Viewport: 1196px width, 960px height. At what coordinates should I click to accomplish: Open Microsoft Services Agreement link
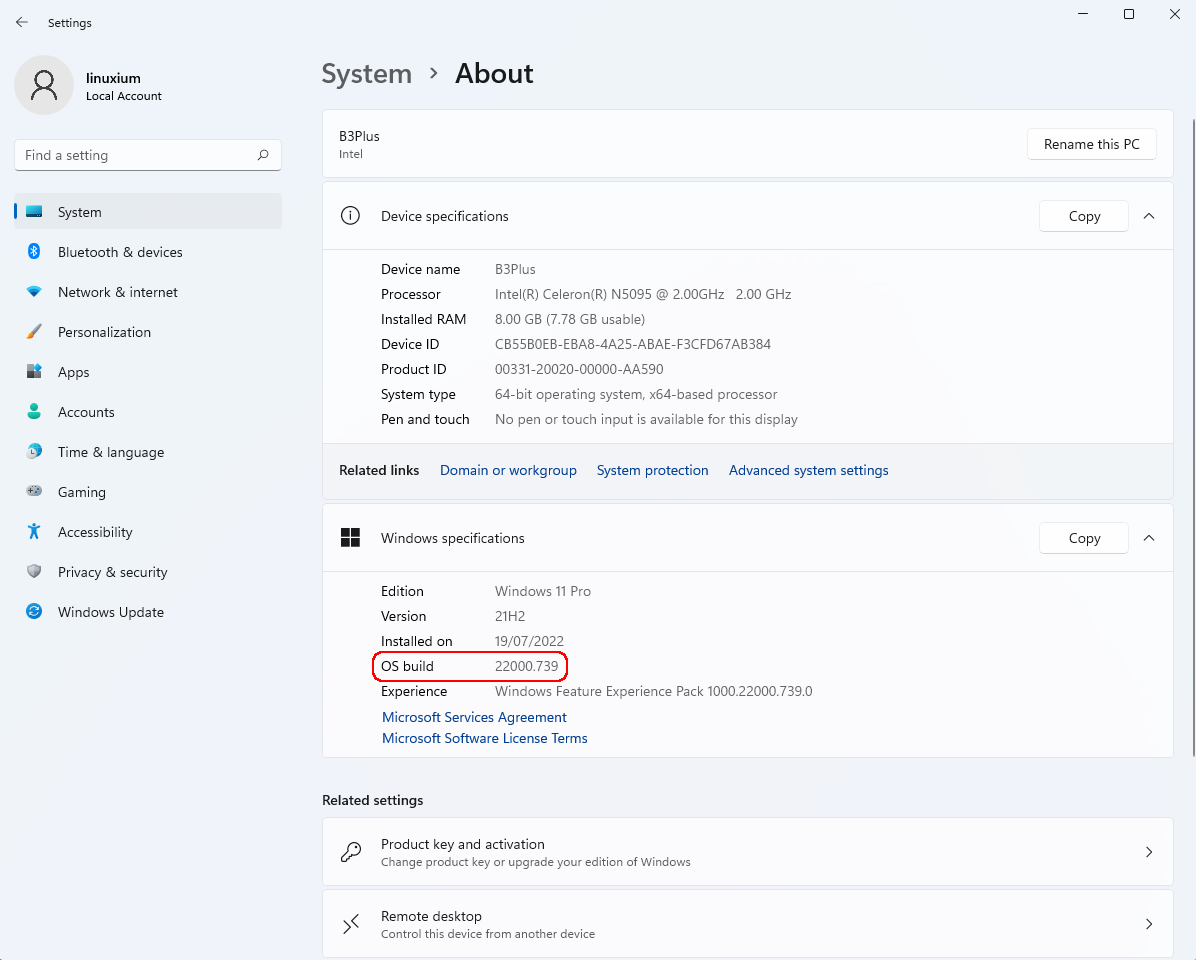474,718
